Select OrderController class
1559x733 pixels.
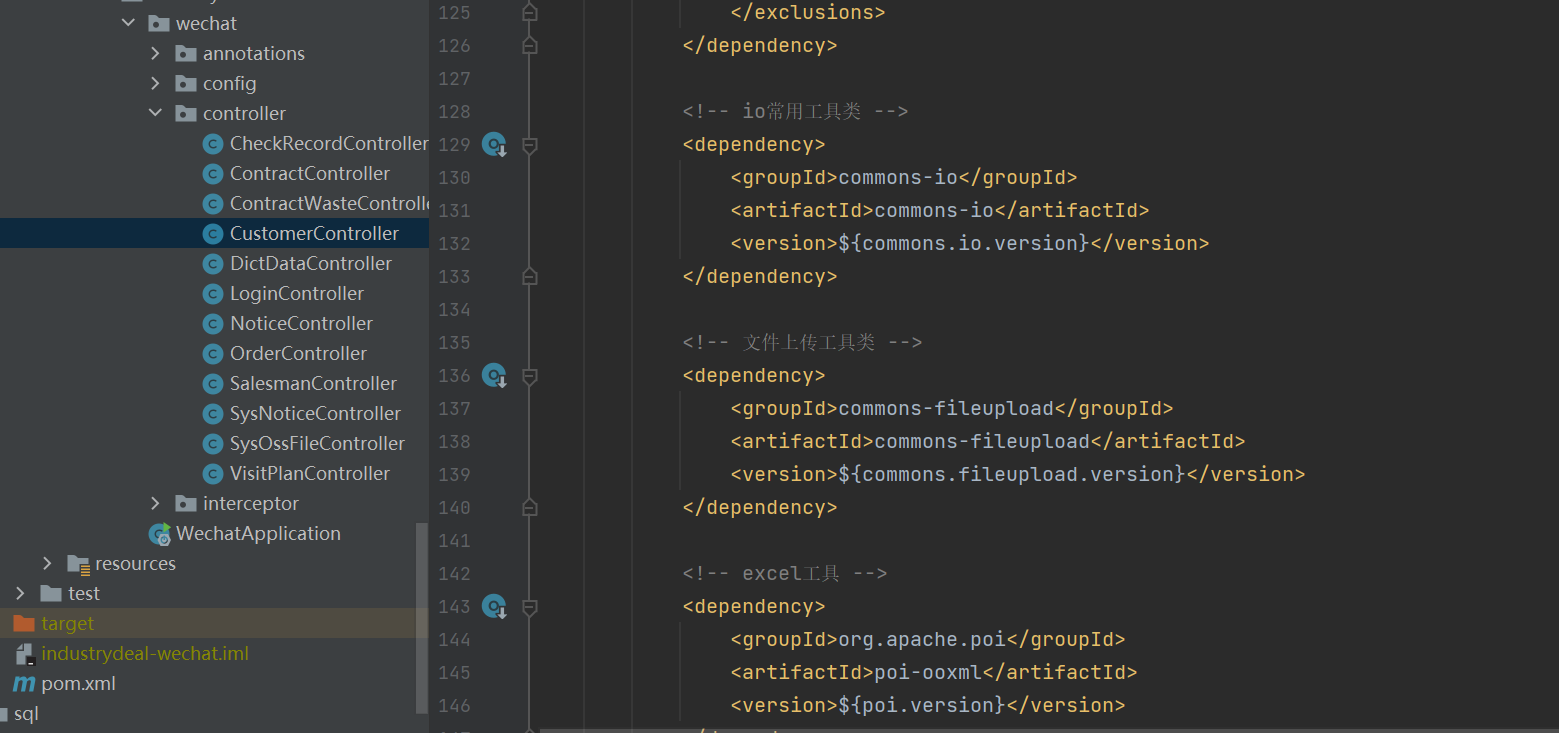click(x=298, y=353)
